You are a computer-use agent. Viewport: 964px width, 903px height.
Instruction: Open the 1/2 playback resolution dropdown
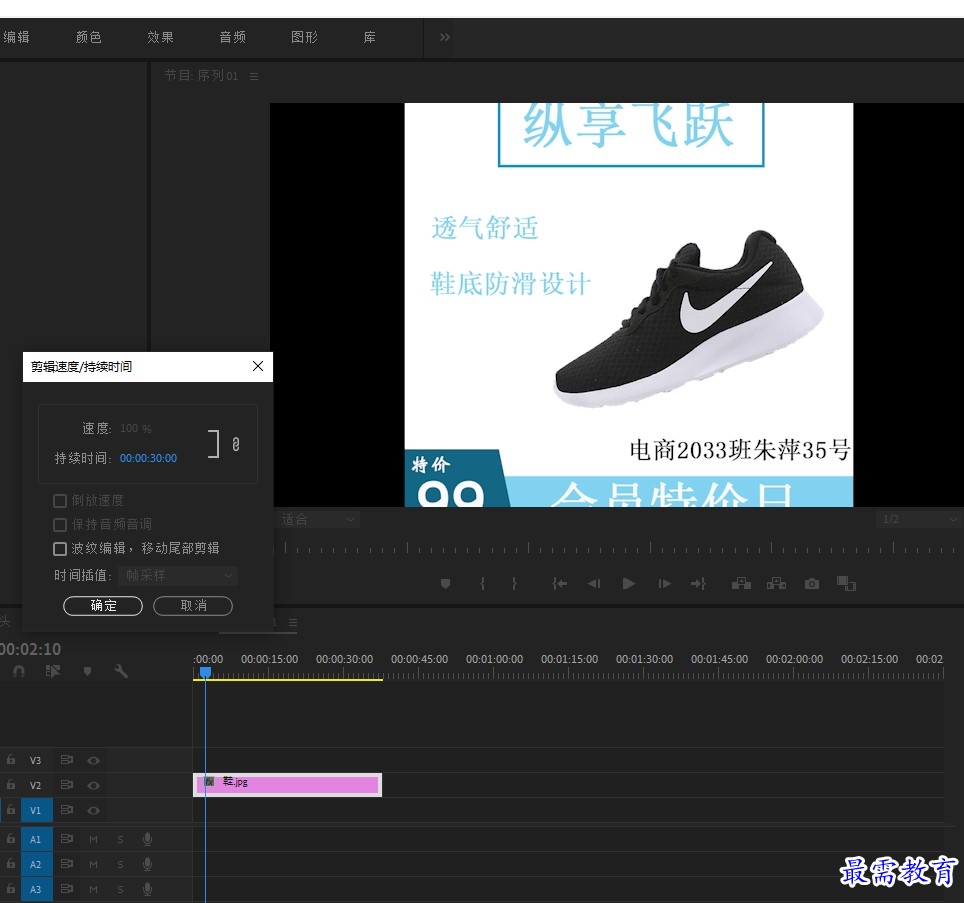(919, 519)
